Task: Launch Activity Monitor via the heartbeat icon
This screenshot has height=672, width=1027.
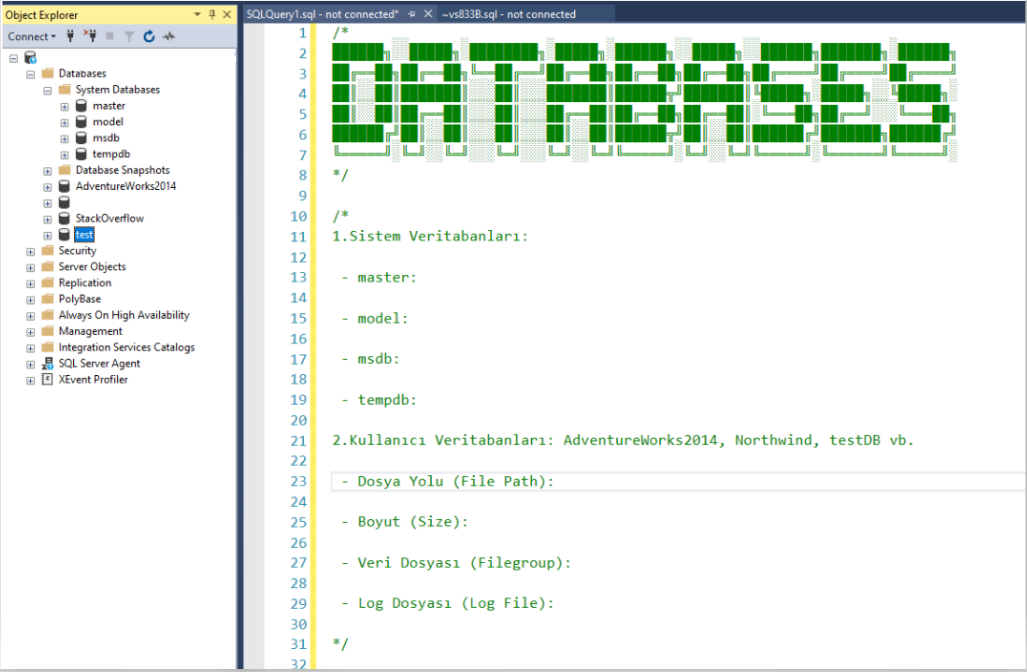Action: [x=169, y=36]
